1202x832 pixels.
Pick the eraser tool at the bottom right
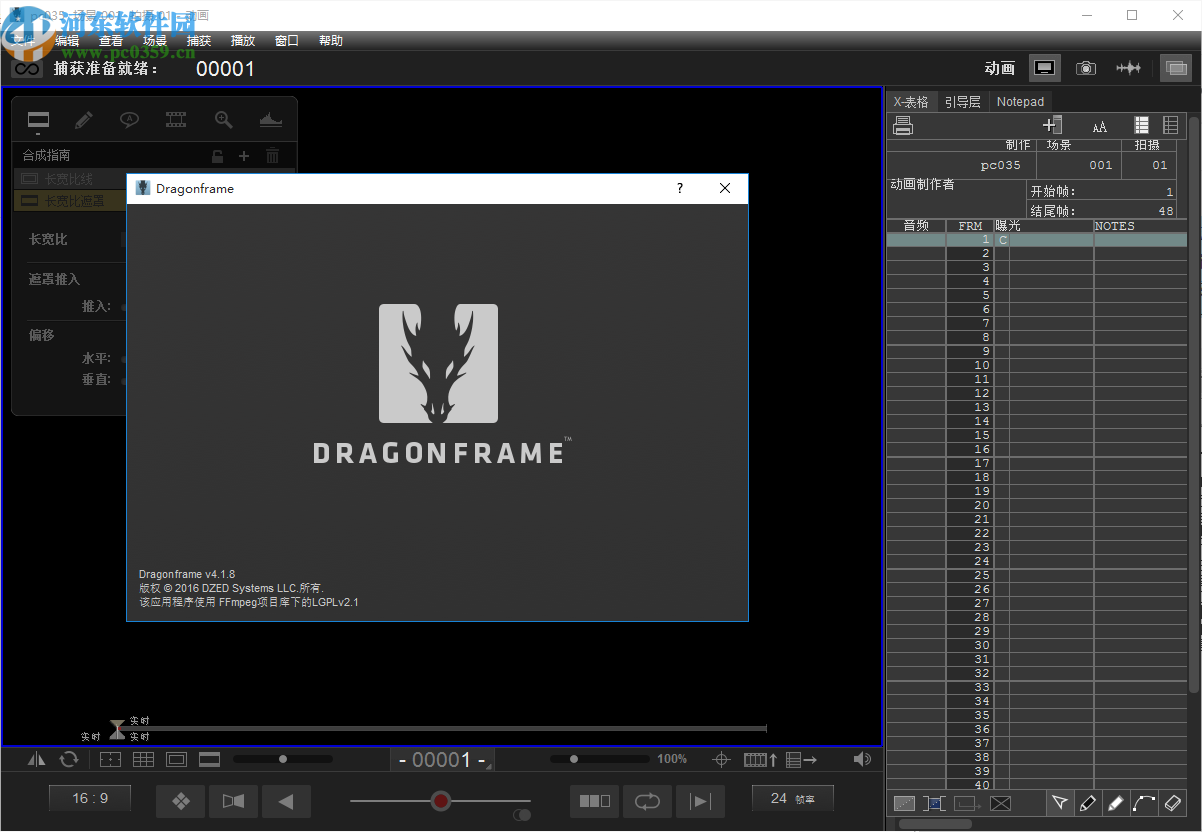point(1173,803)
